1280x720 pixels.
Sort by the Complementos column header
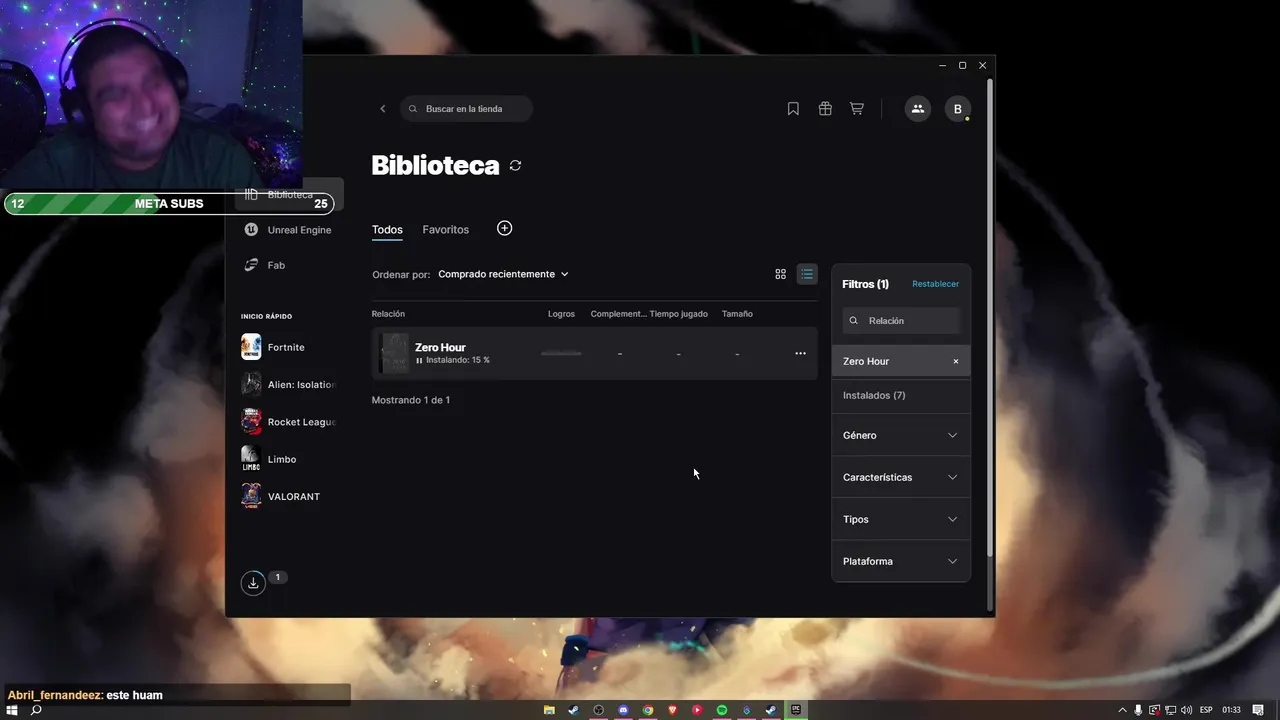tap(618, 314)
